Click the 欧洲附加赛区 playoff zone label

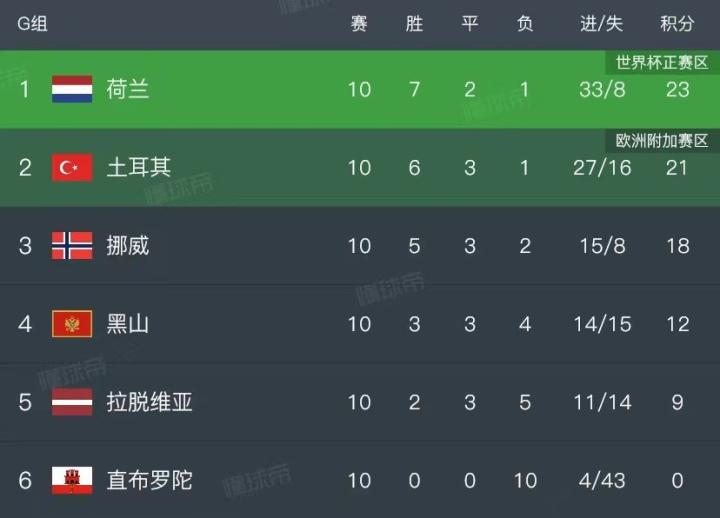point(662,141)
